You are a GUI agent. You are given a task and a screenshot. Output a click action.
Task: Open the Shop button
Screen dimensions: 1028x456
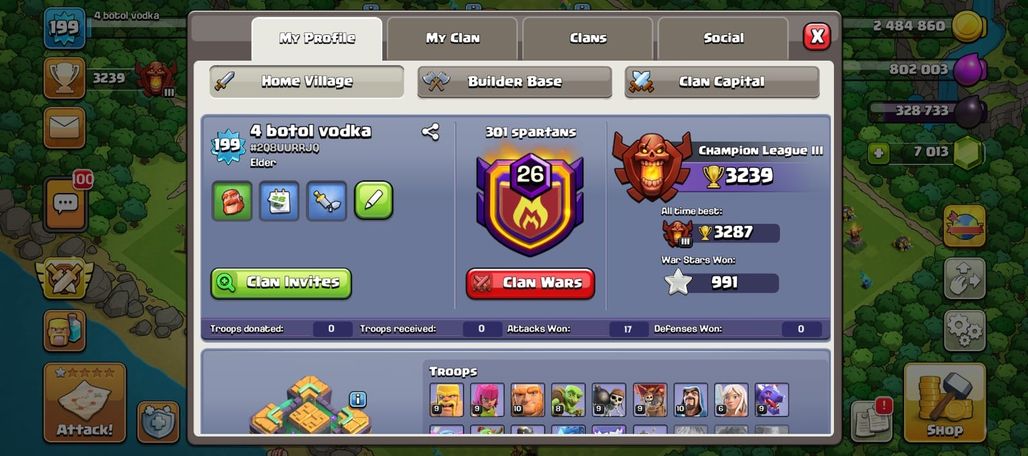tap(945, 403)
